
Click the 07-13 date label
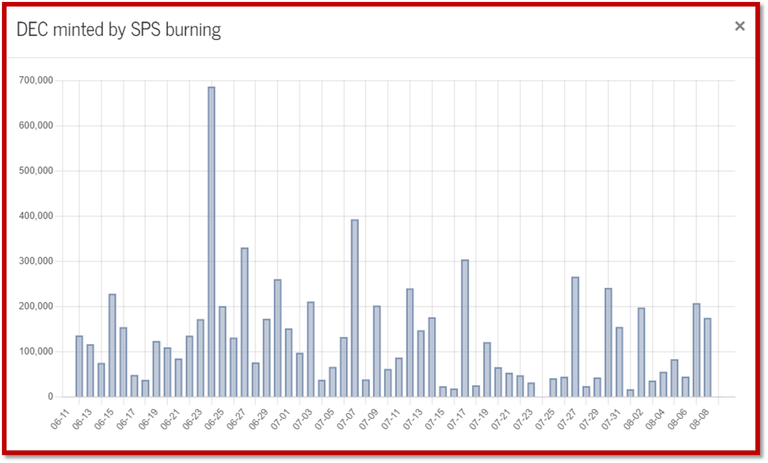point(412,419)
